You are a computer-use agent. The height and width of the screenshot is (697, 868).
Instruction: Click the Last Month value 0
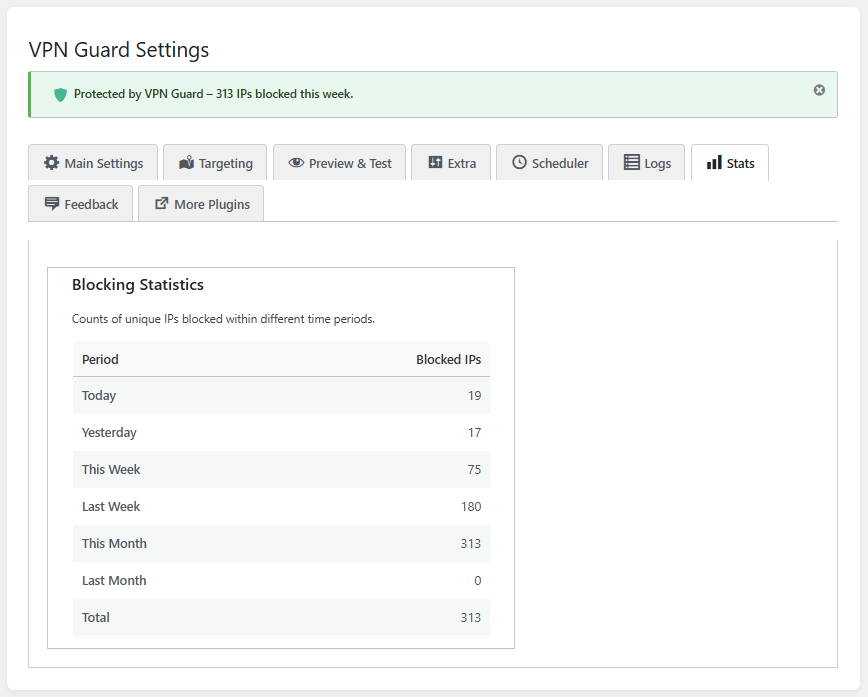(478, 581)
